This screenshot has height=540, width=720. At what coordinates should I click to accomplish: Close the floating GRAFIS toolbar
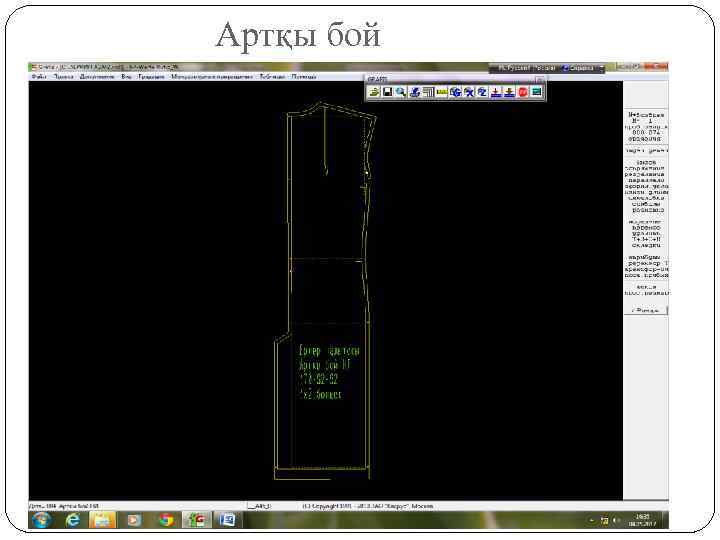coord(540,79)
